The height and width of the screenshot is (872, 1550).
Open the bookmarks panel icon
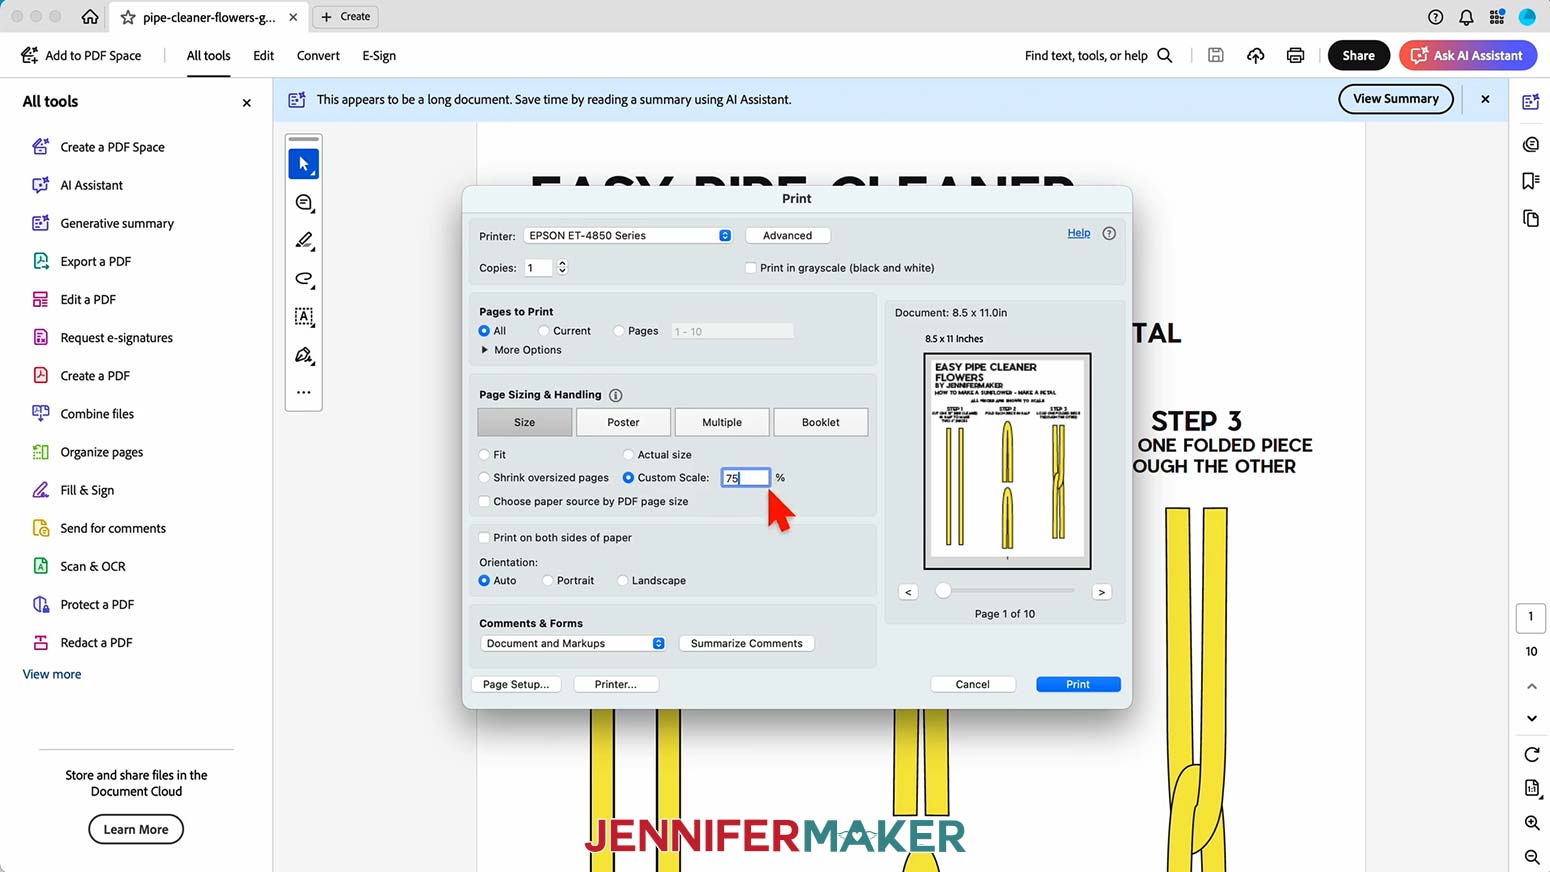pos(1531,181)
